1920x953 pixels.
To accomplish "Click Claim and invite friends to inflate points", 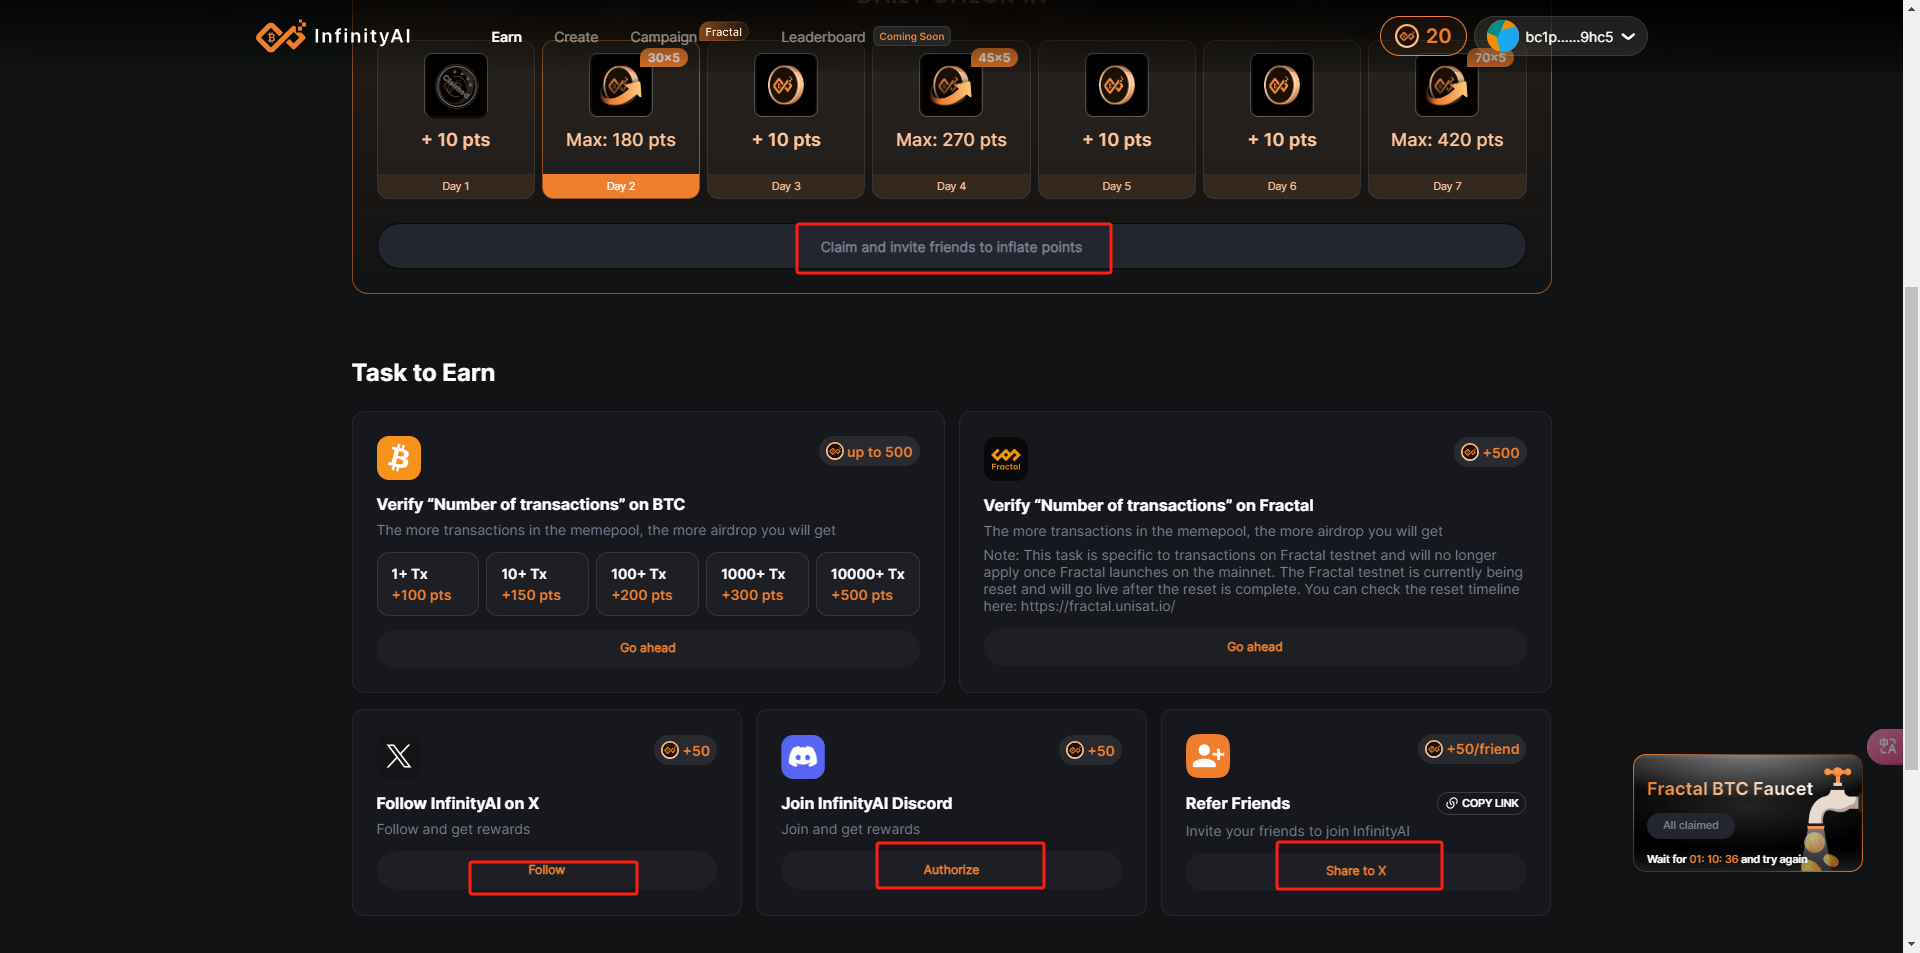I will click(951, 247).
